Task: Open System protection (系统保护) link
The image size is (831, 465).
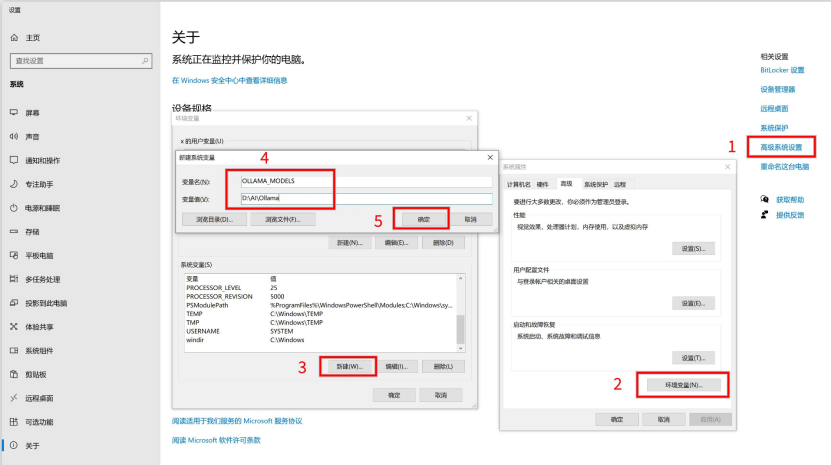Action: (x=774, y=128)
